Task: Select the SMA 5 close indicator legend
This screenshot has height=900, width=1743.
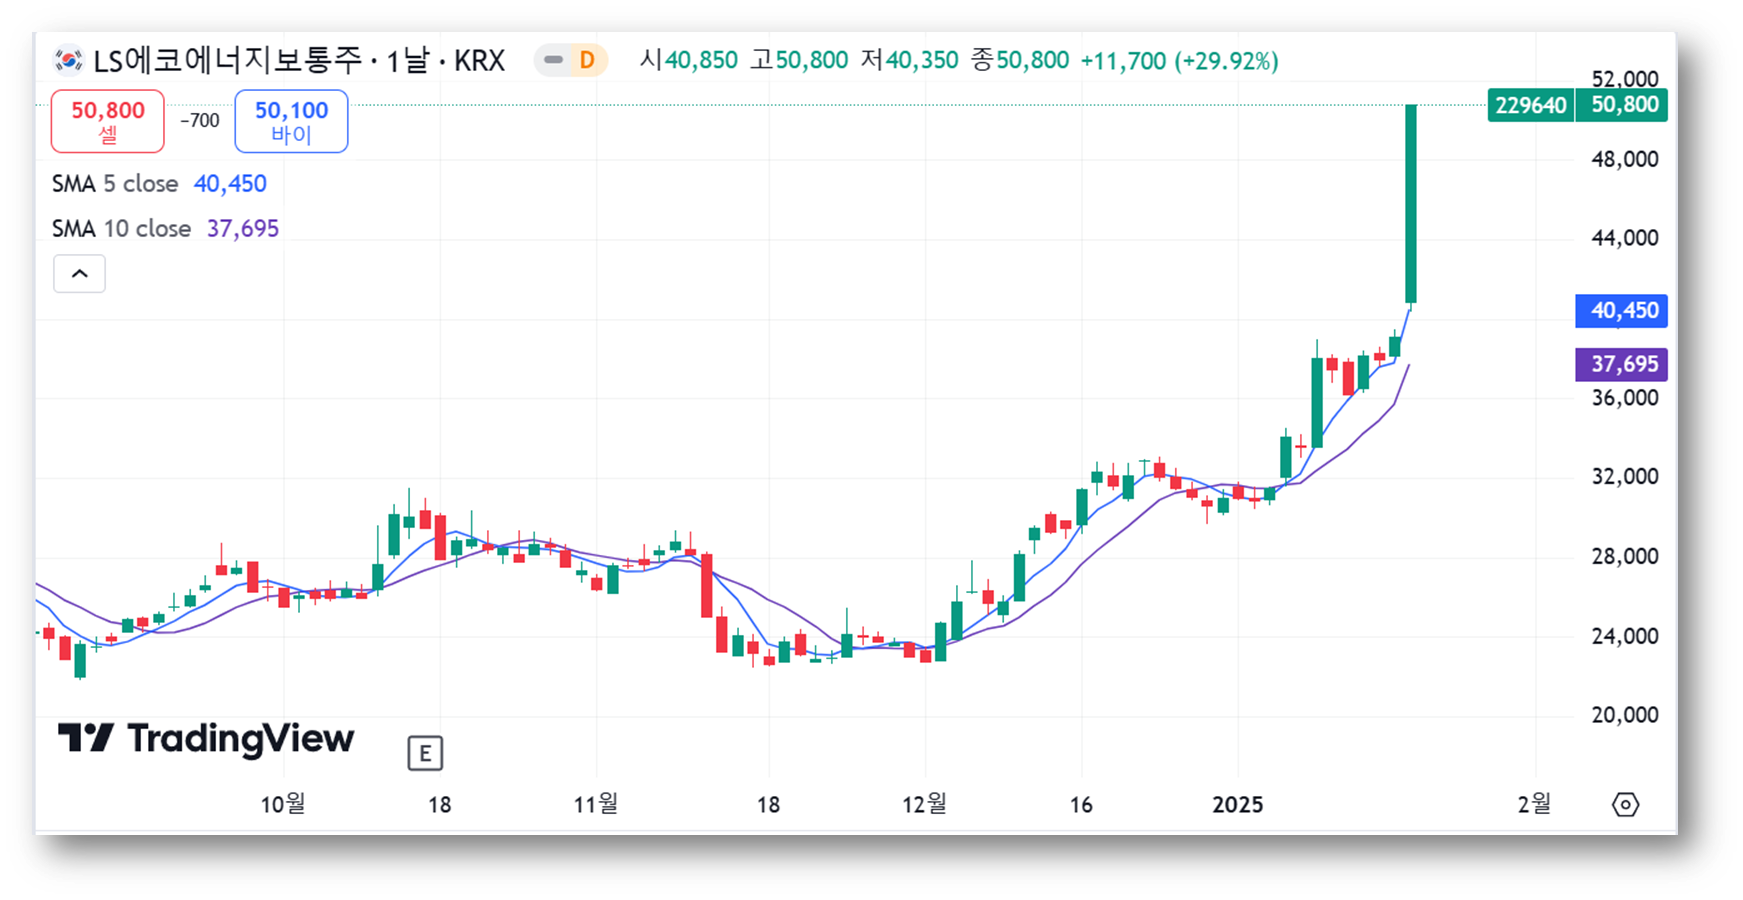Action: [x=160, y=184]
